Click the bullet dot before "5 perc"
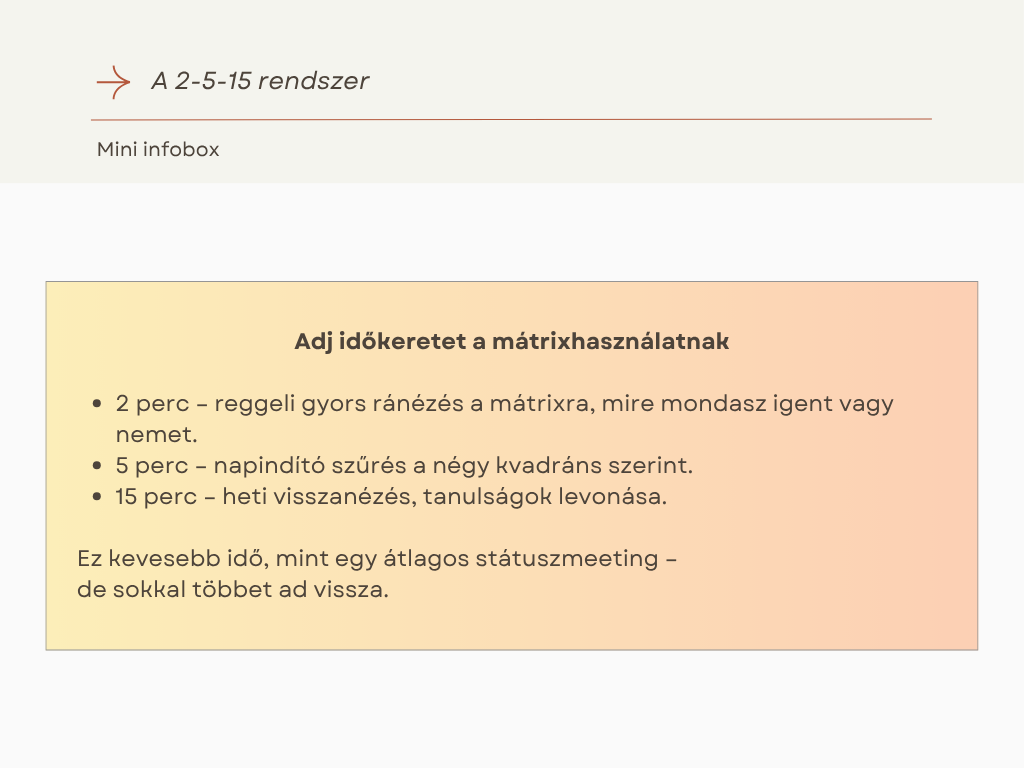The height and width of the screenshot is (768, 1024). click(97, 466)
